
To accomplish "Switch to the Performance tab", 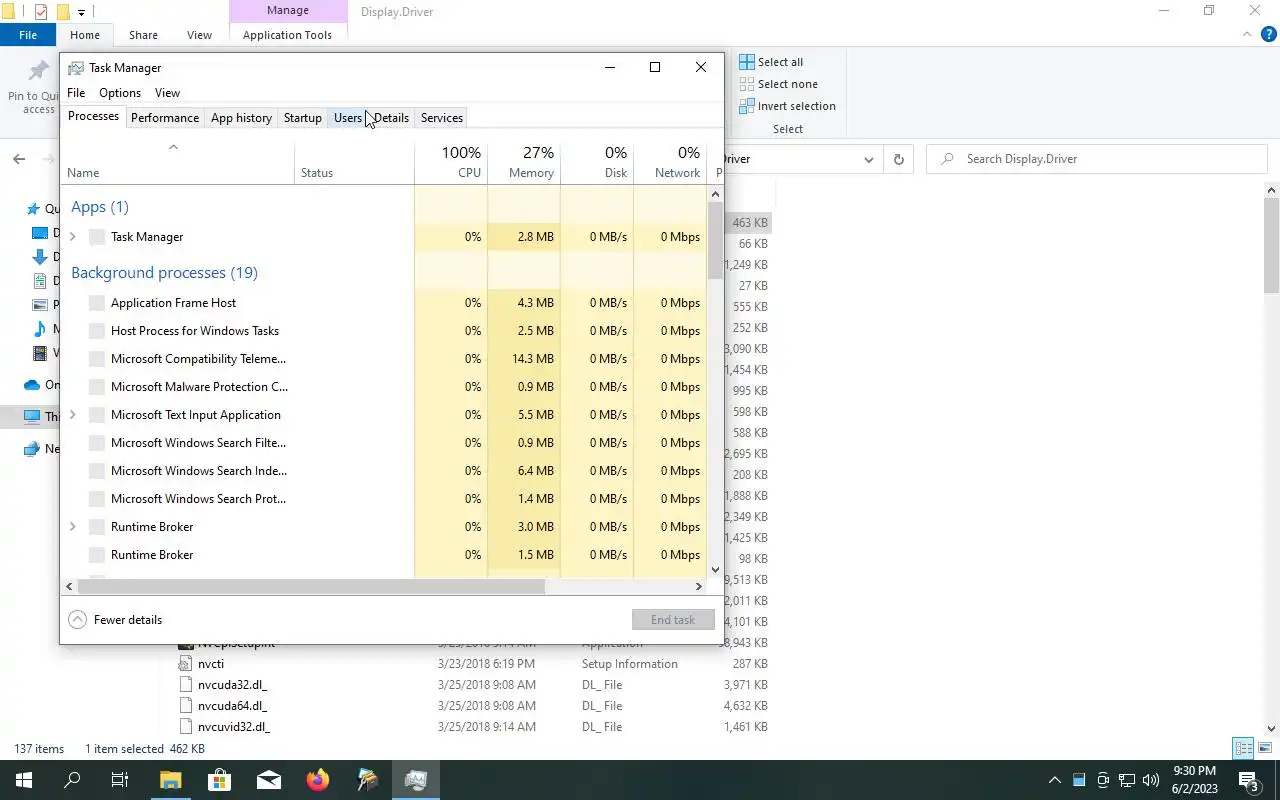I will [165, 118].
